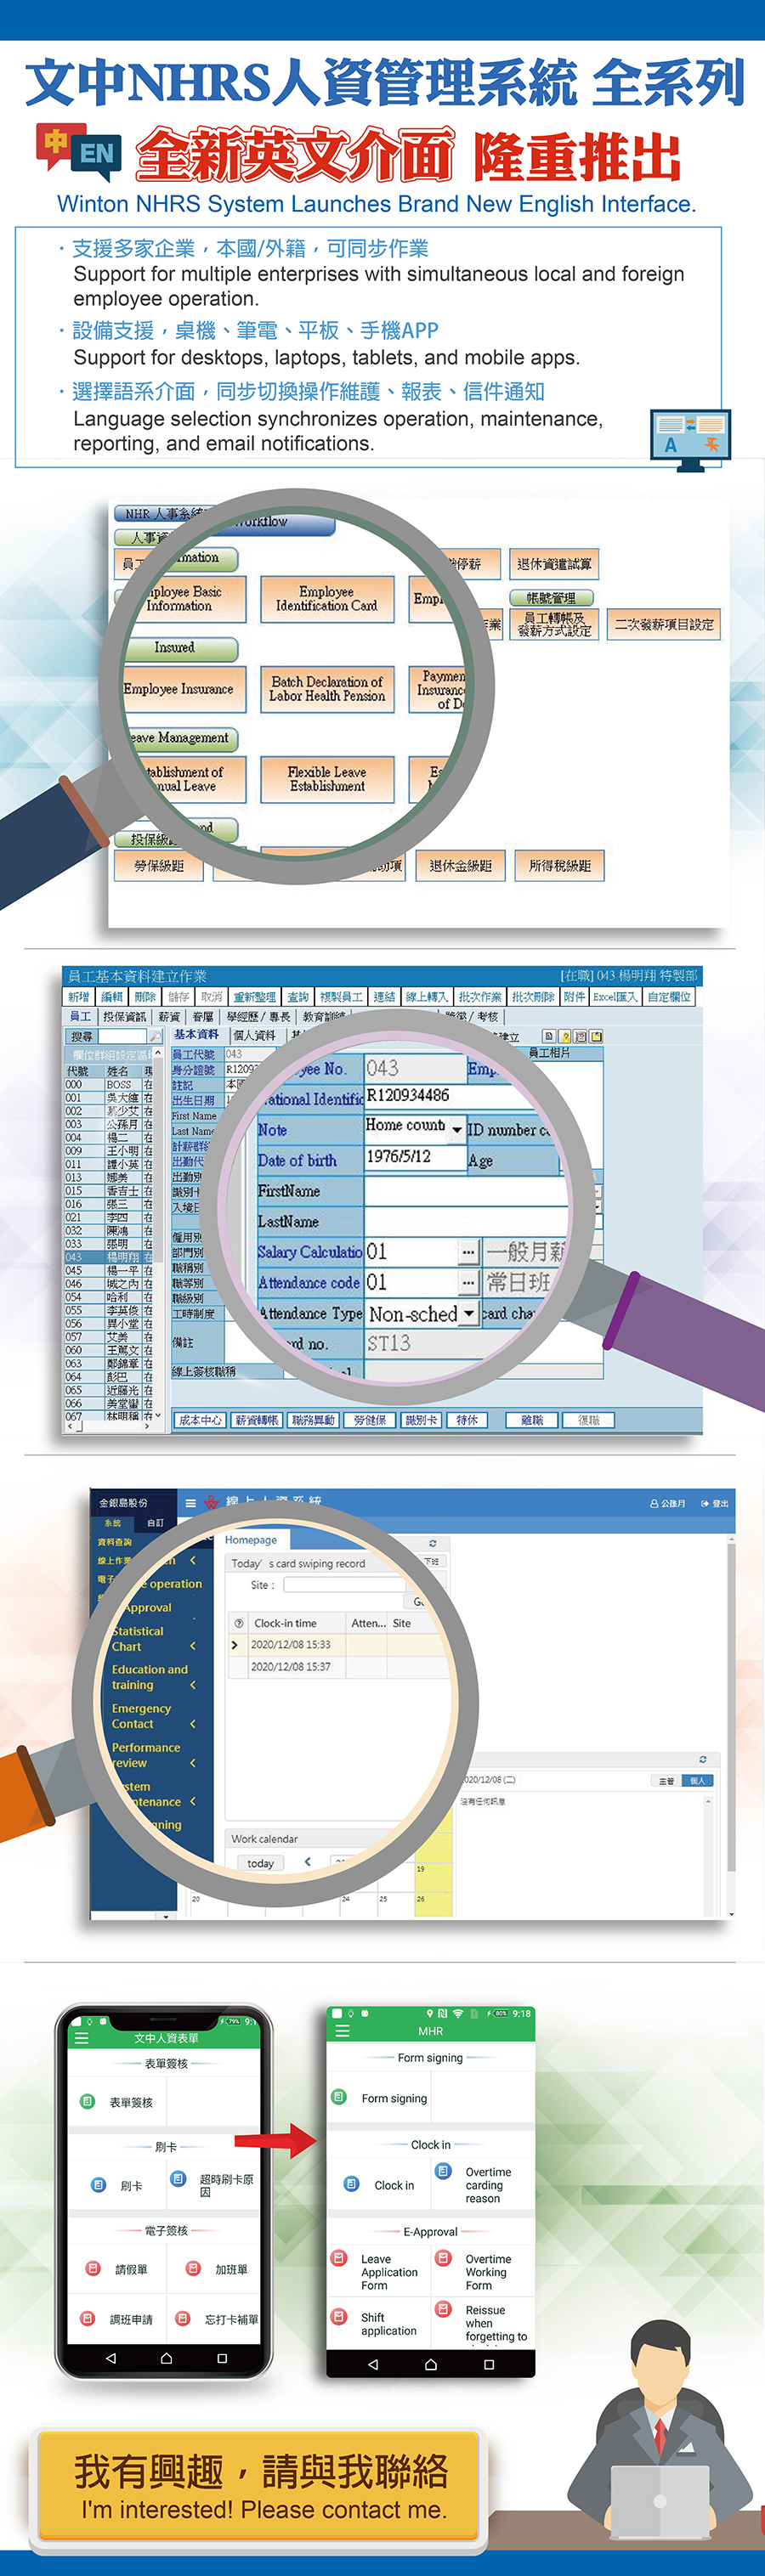This screenshot has height=2576, width=765.
Task: Click the 編輯 toolbar button
Action: pos(112,997)
